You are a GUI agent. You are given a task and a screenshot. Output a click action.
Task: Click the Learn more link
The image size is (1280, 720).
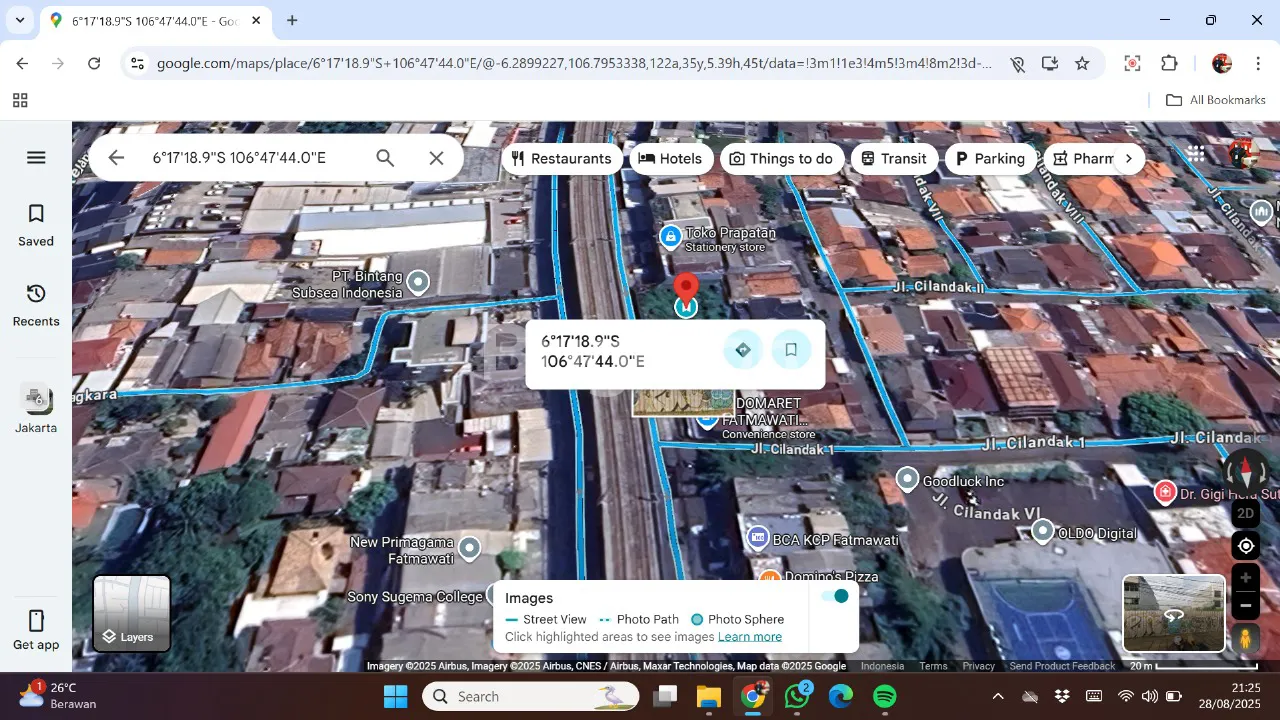[x=750, y=637]
